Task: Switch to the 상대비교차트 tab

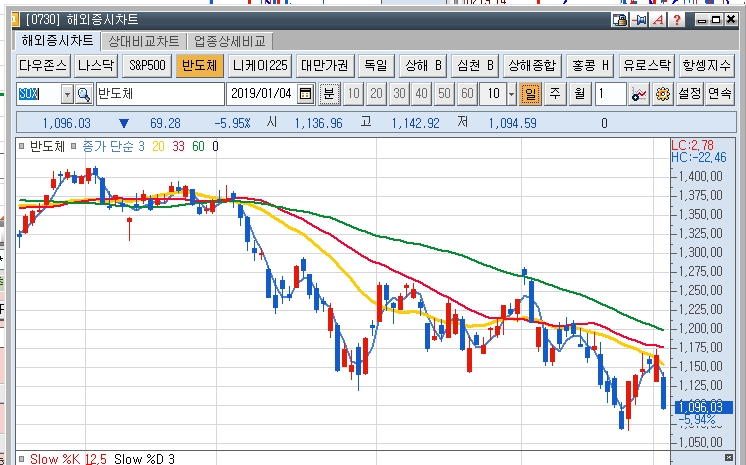Action: (x=144, y=41)
